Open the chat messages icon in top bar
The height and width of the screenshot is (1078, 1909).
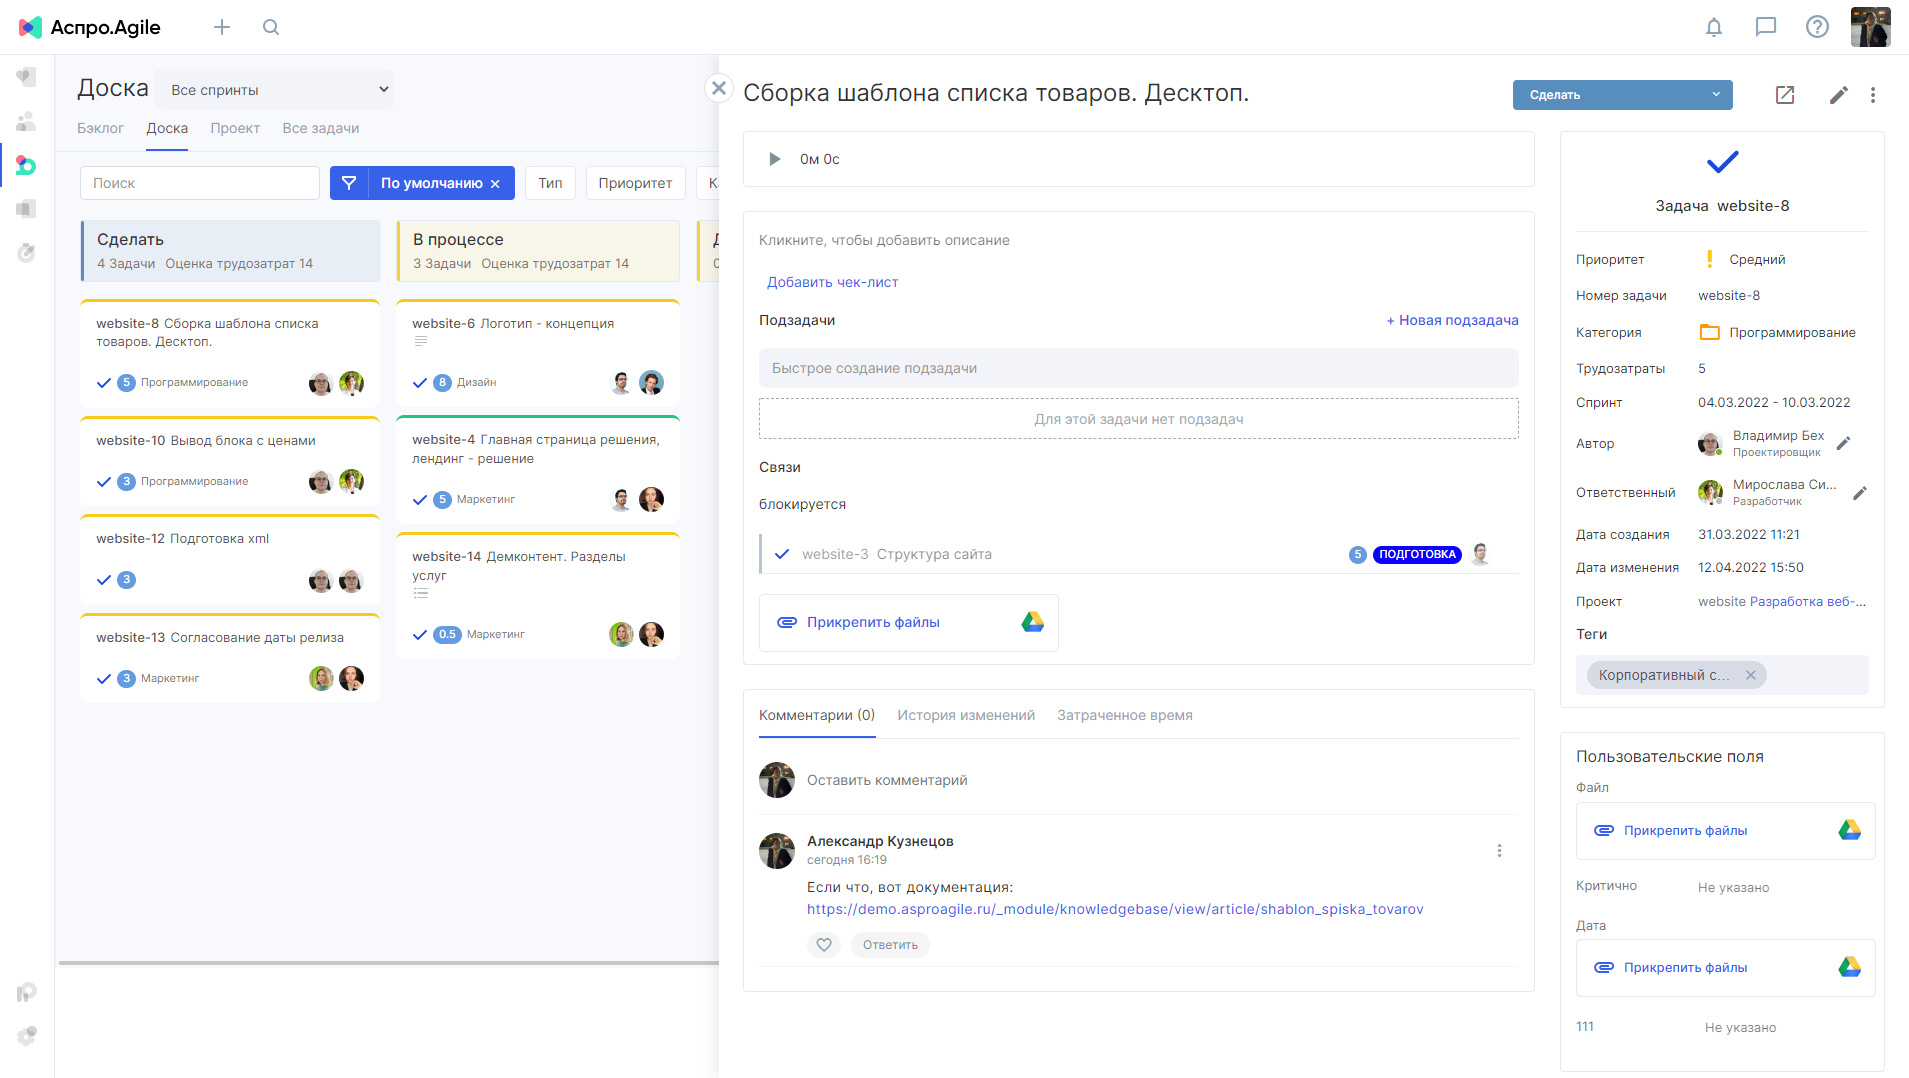coord(1765,27)
